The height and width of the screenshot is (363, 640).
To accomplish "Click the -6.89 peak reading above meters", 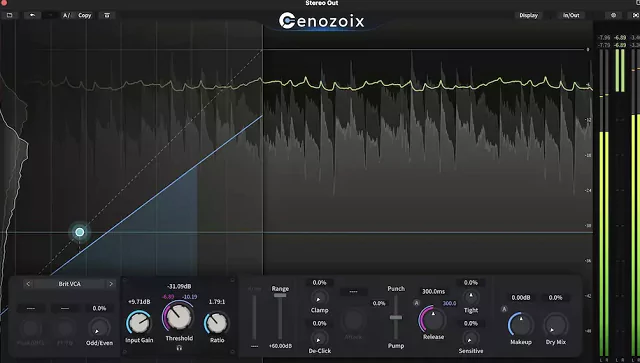I will [620, 38].
